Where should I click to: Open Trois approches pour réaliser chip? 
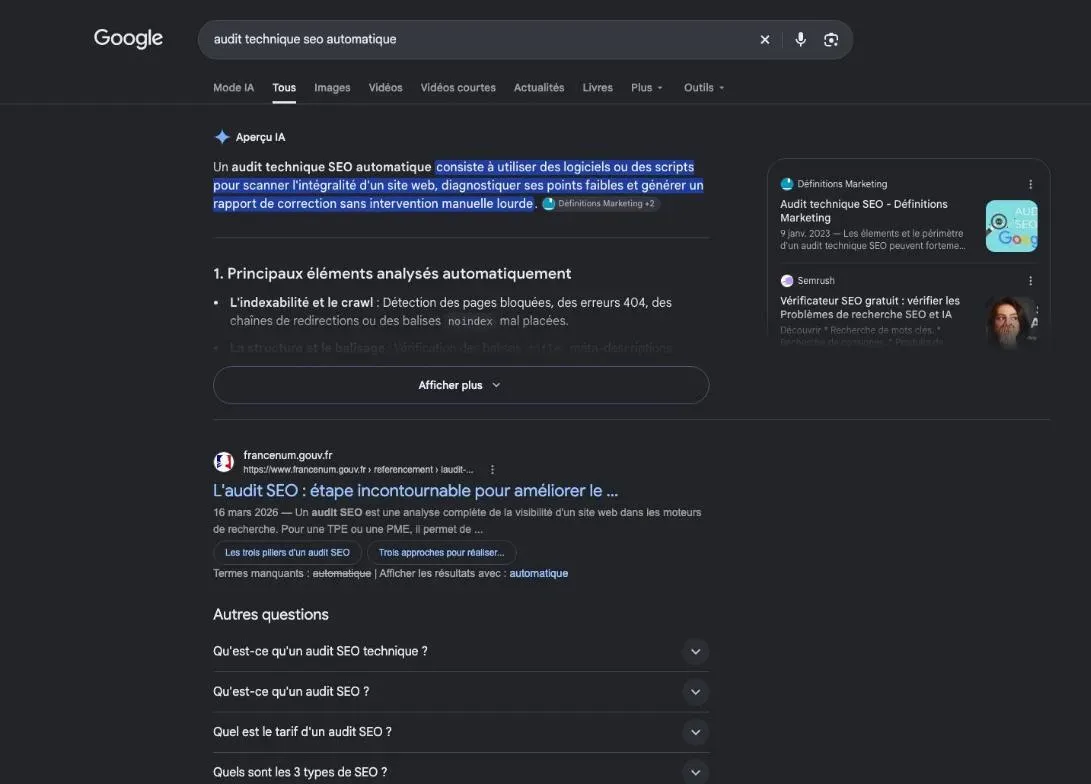[441, 552]
